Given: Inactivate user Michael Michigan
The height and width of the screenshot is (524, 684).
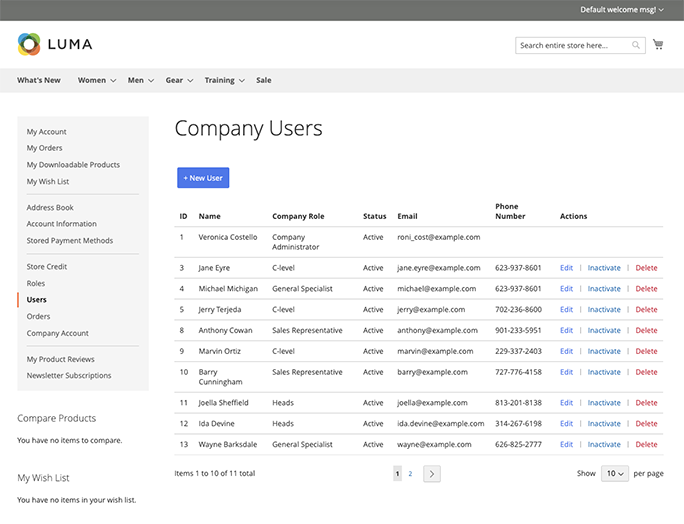Looking at the screenshot, I should coord(604,289).
